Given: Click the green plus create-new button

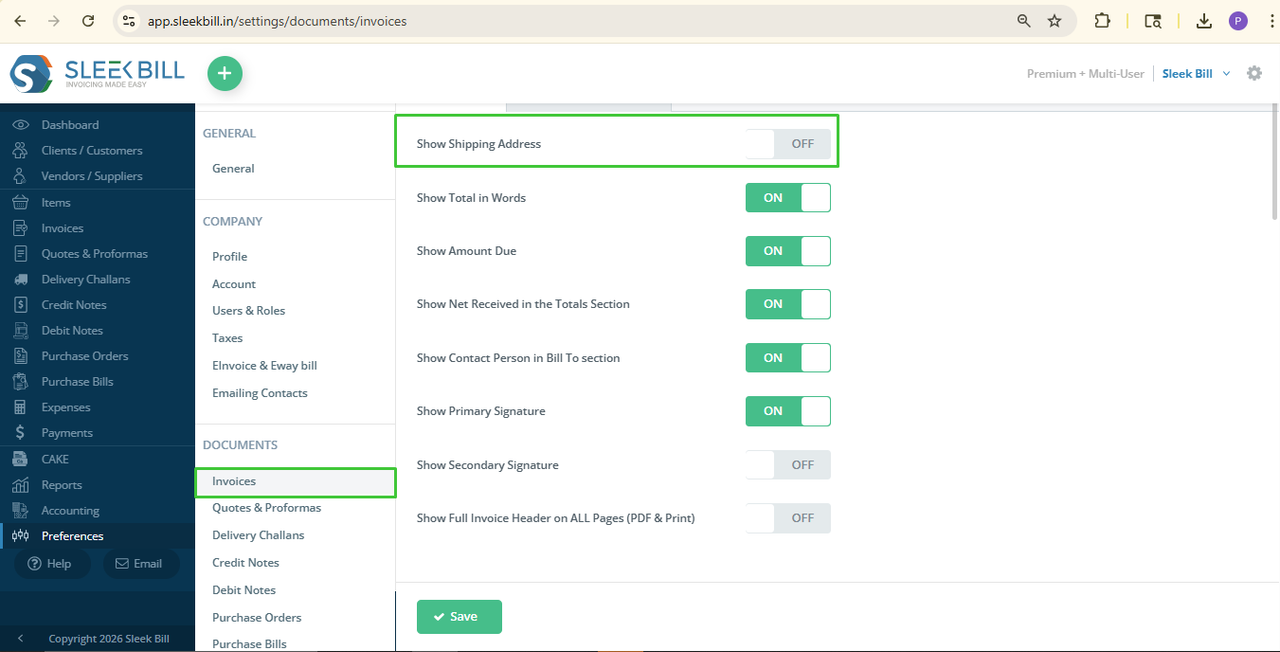Looking at the screenshot, I should tap(225, 73).
